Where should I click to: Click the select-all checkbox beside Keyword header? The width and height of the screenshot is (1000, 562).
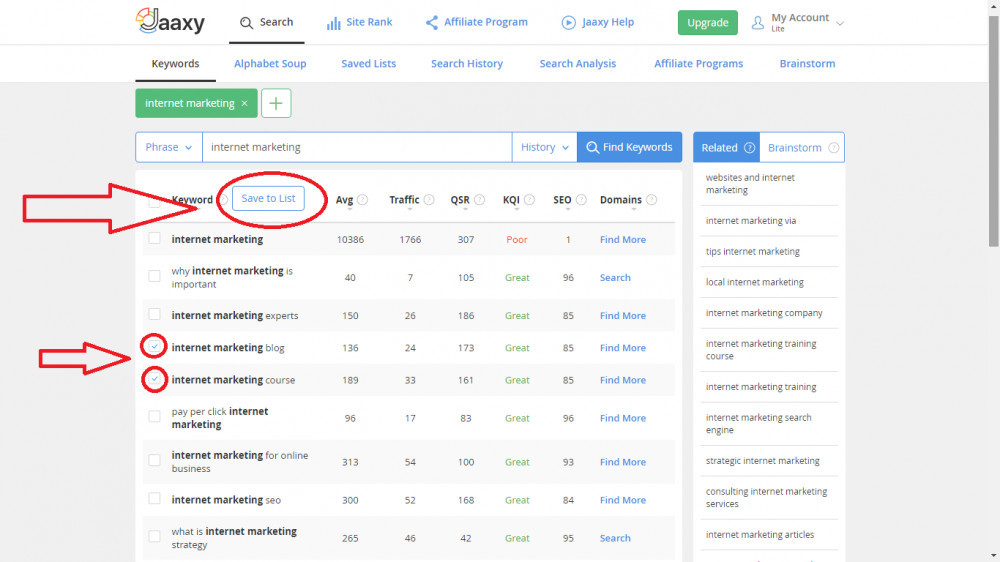(x=154, y=201)
